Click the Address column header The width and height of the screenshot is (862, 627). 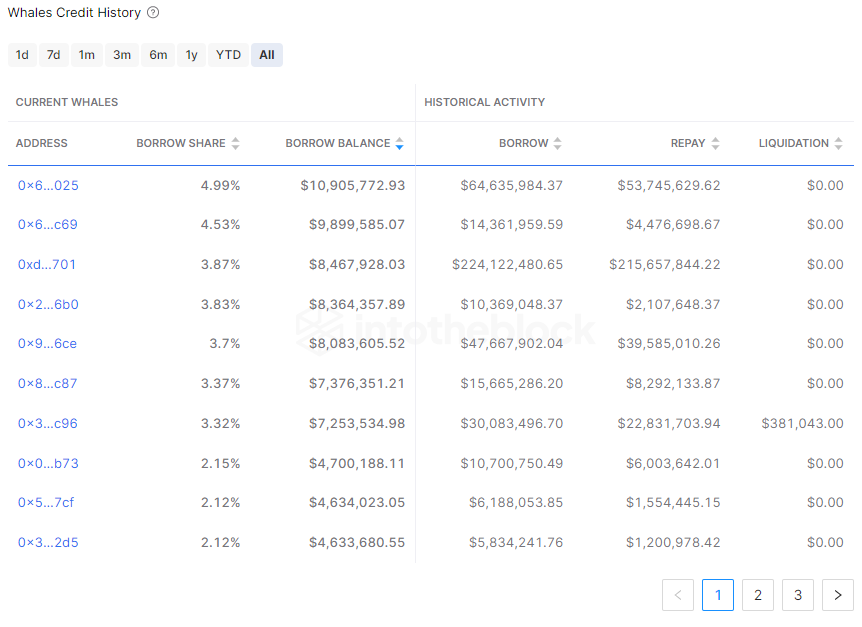pyautogui.click(x=42, y=143)
